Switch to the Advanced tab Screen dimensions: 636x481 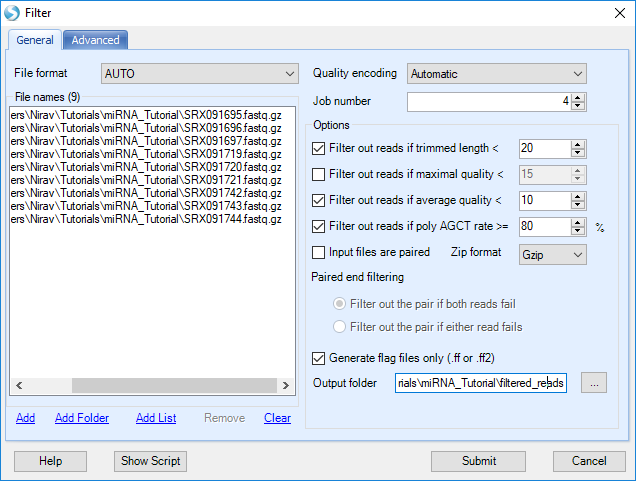(95, 40)
